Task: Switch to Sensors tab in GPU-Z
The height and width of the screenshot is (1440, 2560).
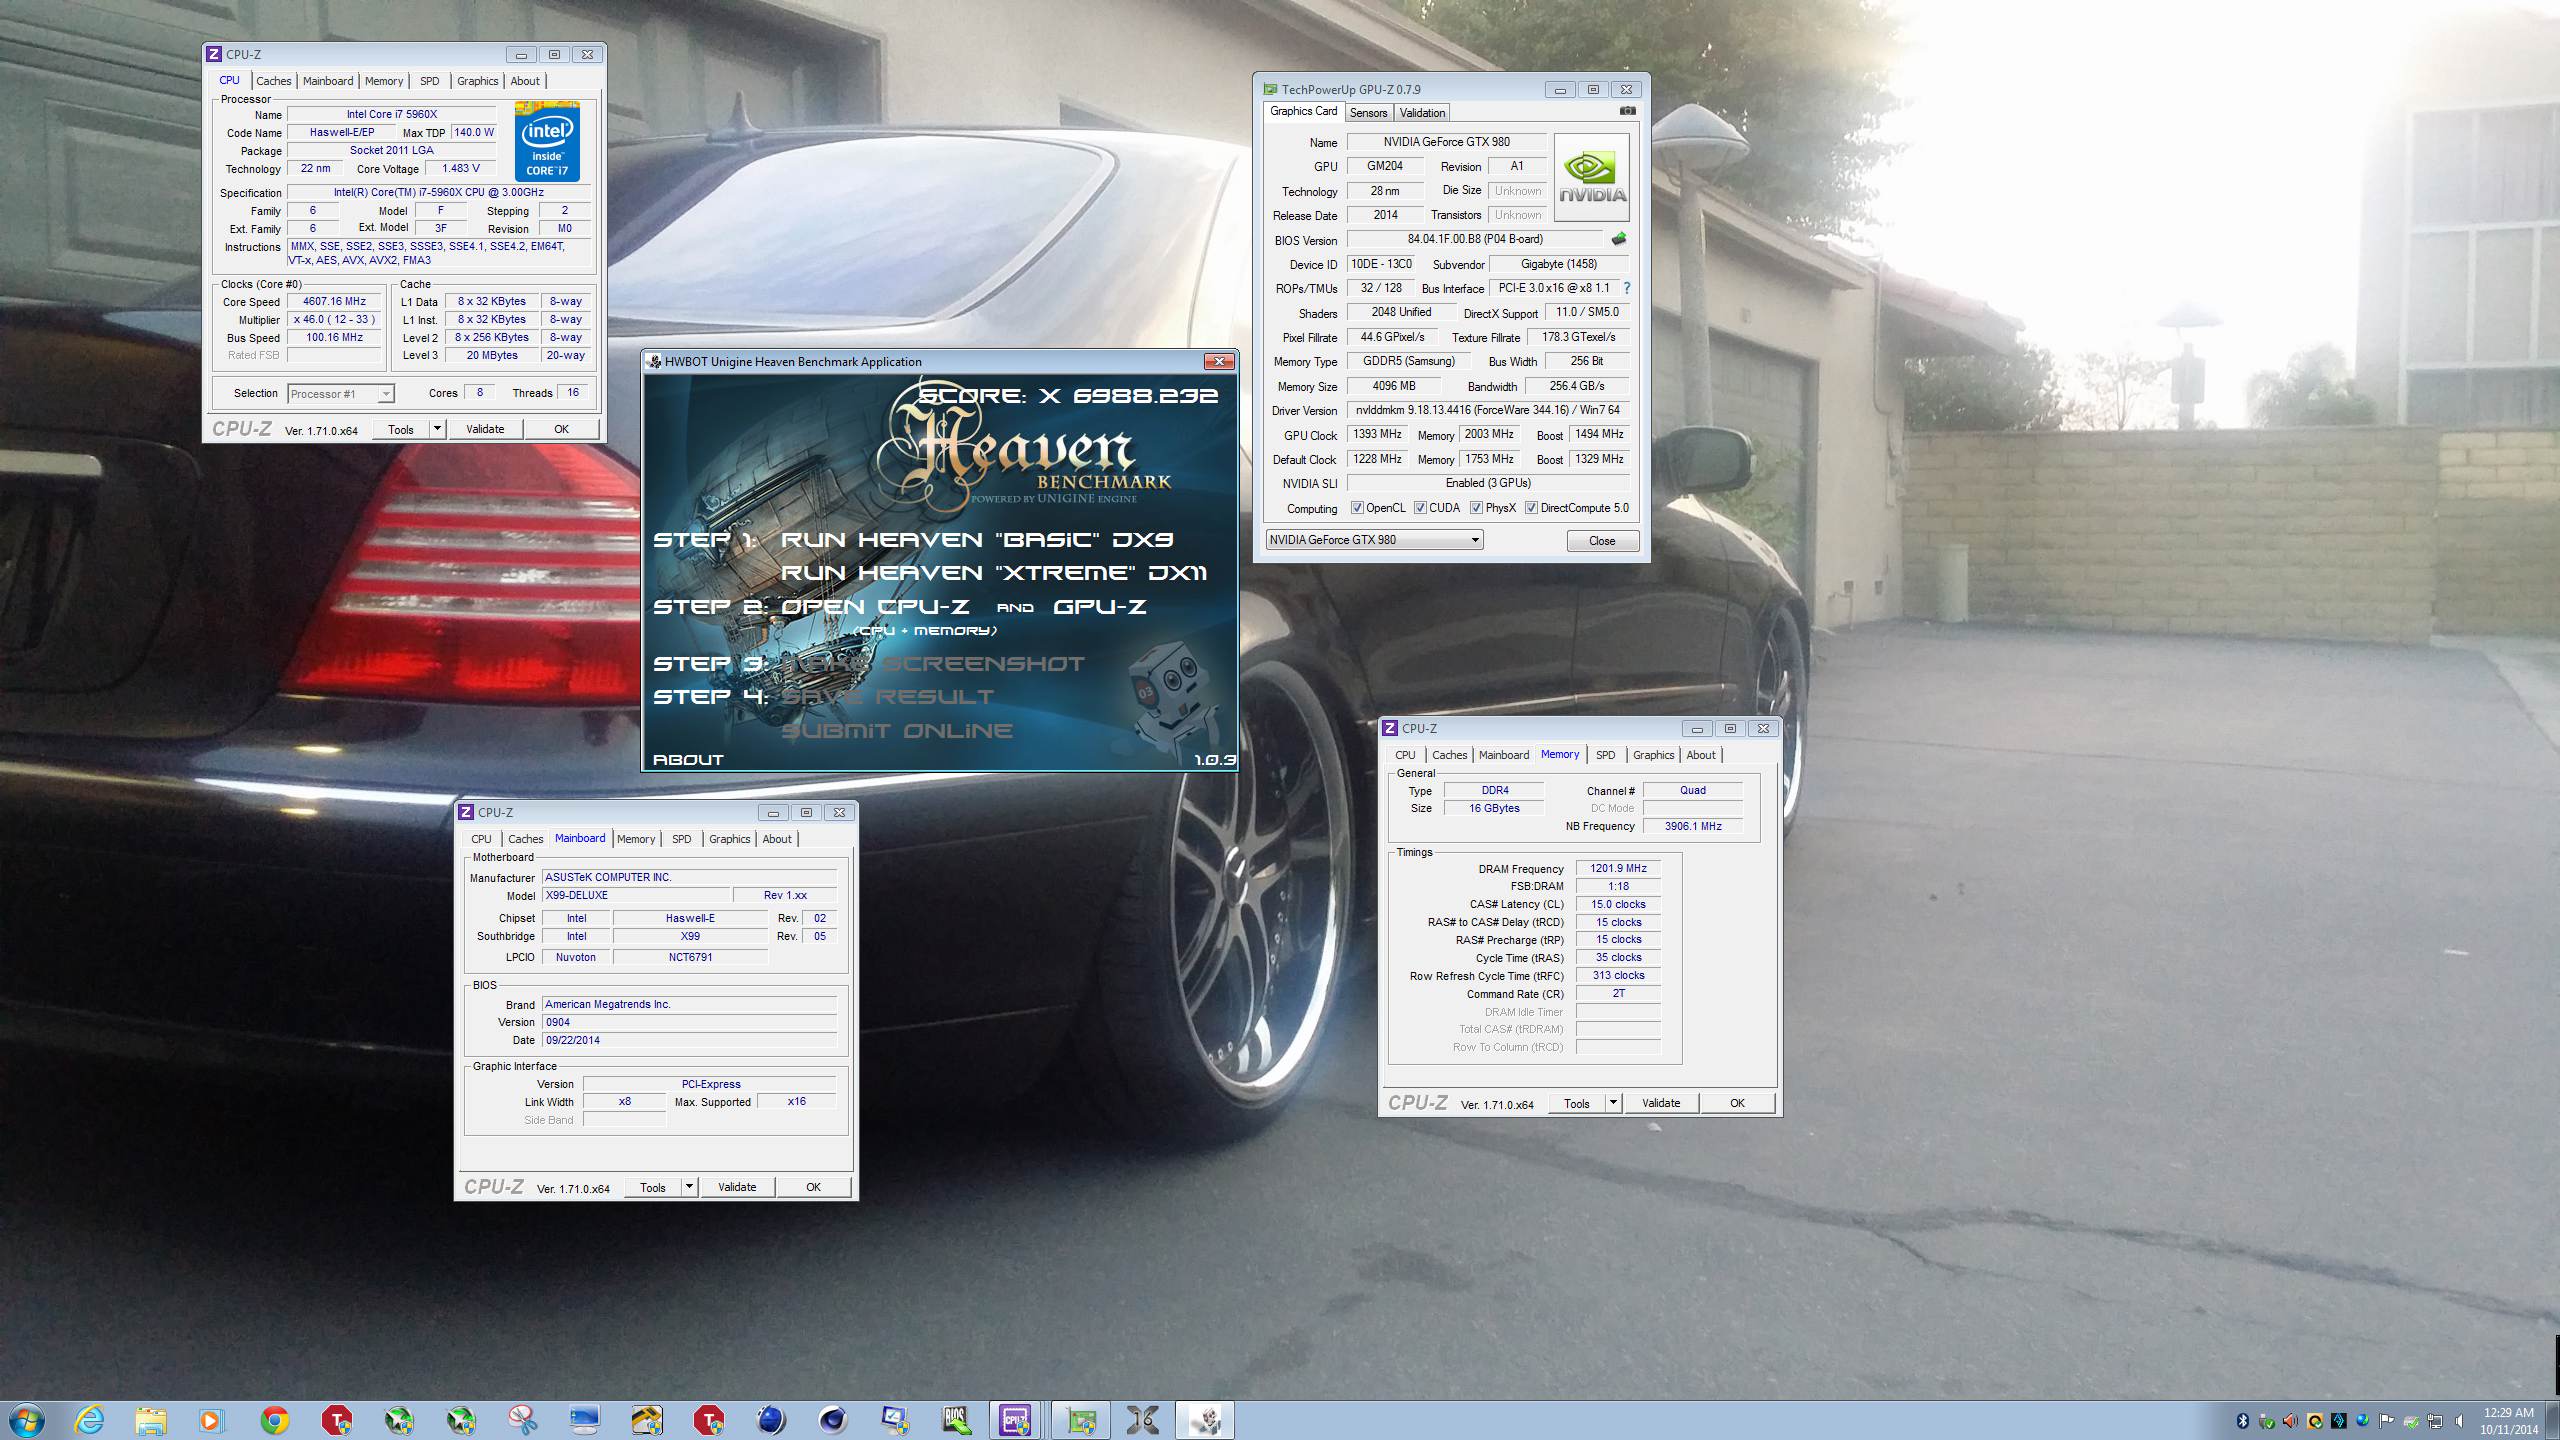Action: tap(1368, 113)
